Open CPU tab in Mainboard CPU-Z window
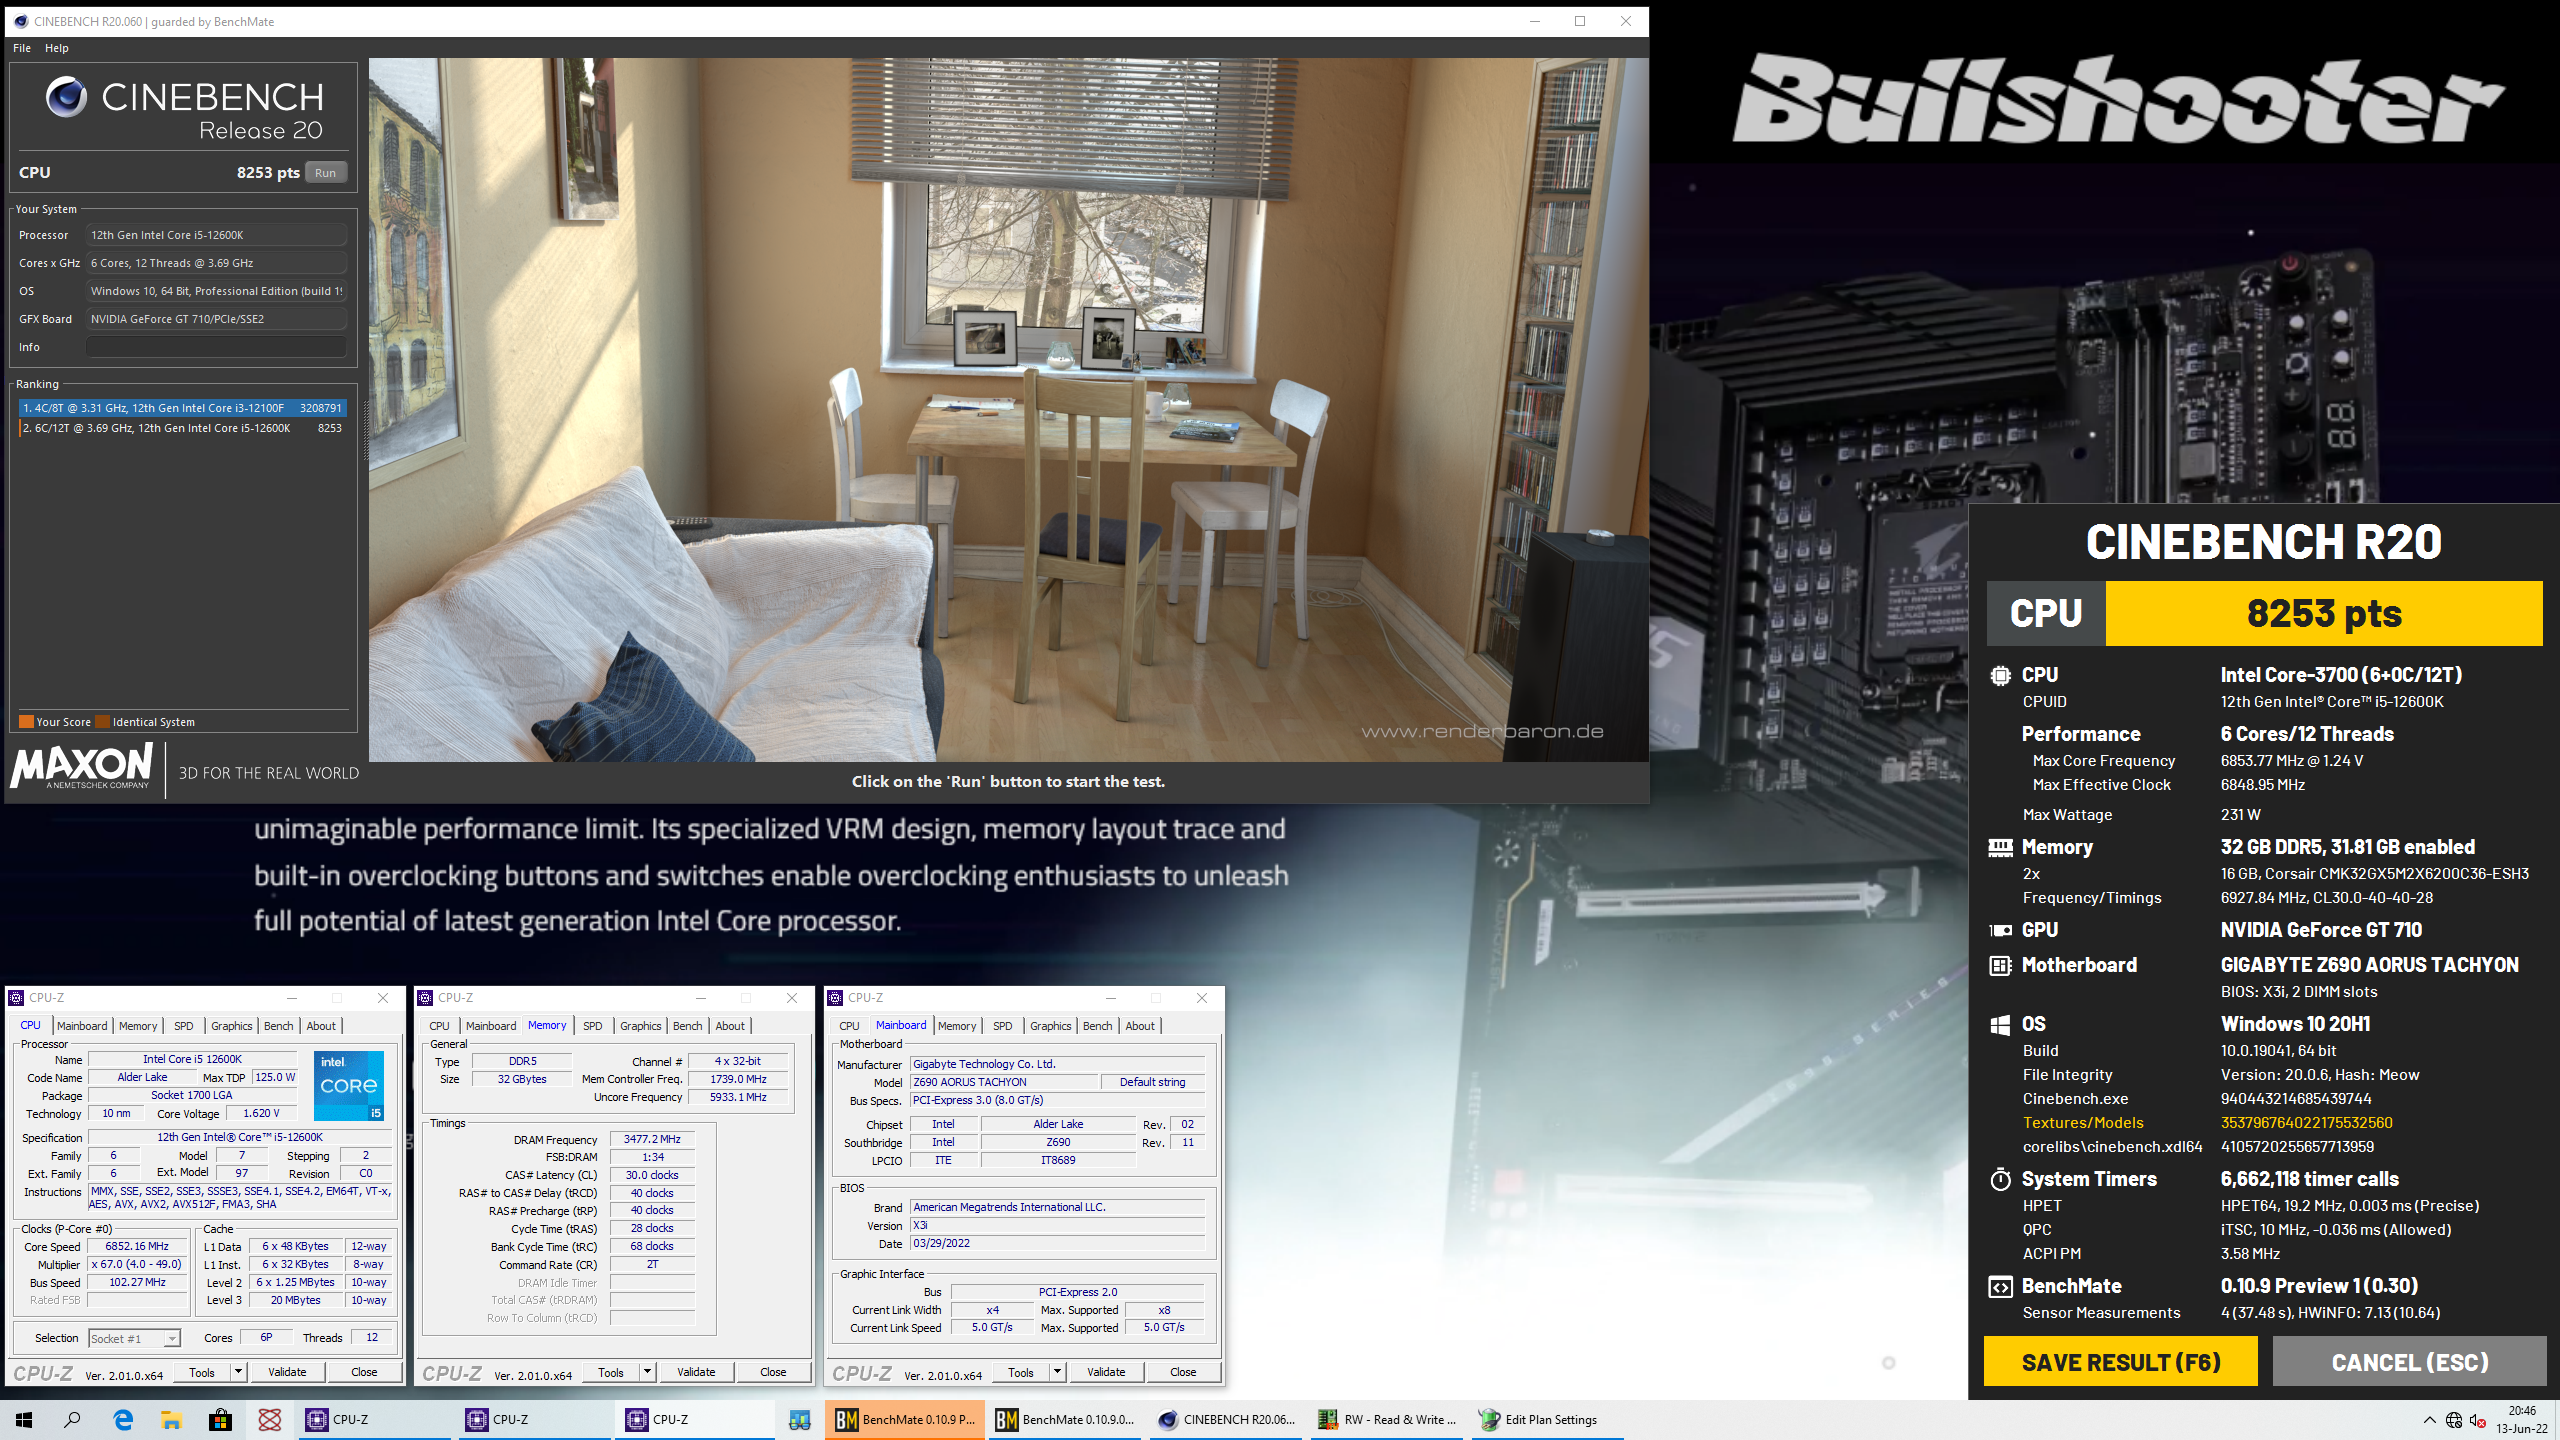The image size is (2560, 1440). [849, 1026]
